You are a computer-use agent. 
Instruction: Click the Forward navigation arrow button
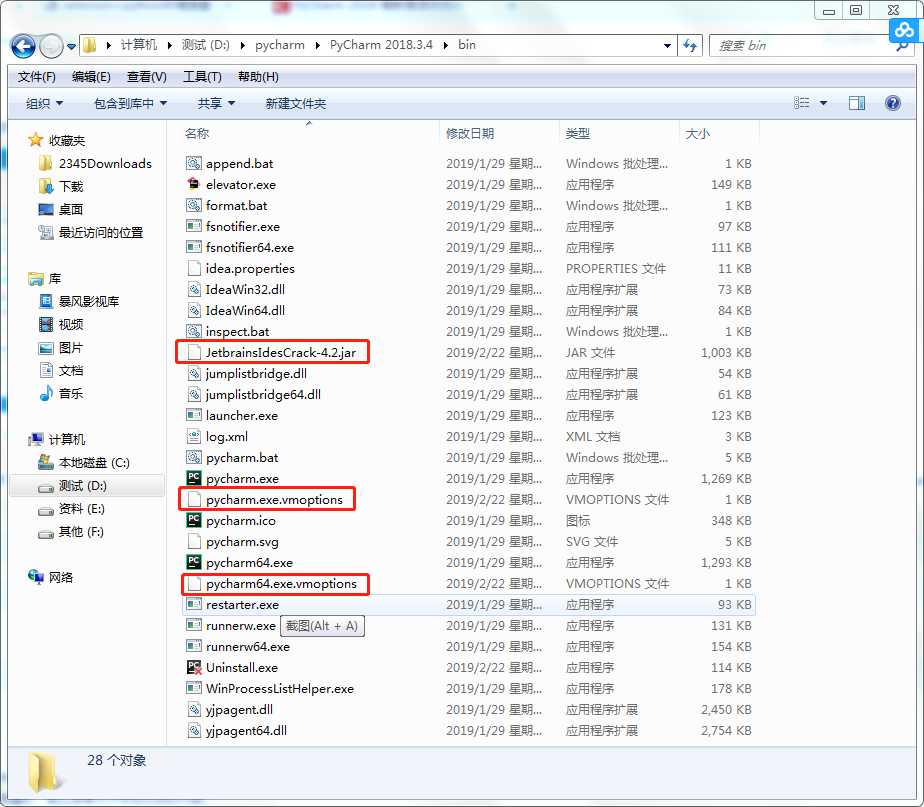(51, 46)
